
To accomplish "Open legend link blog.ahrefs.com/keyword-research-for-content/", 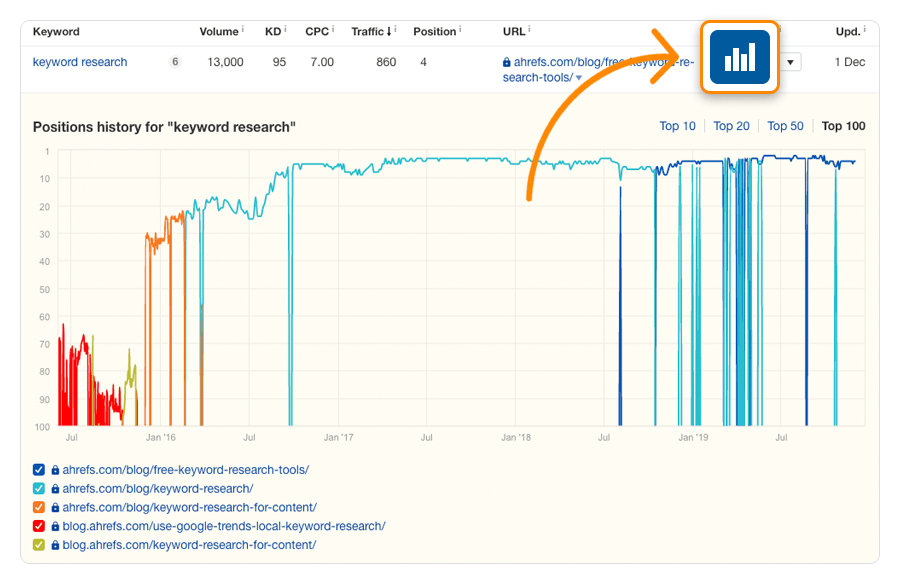I will pos(189,545).
